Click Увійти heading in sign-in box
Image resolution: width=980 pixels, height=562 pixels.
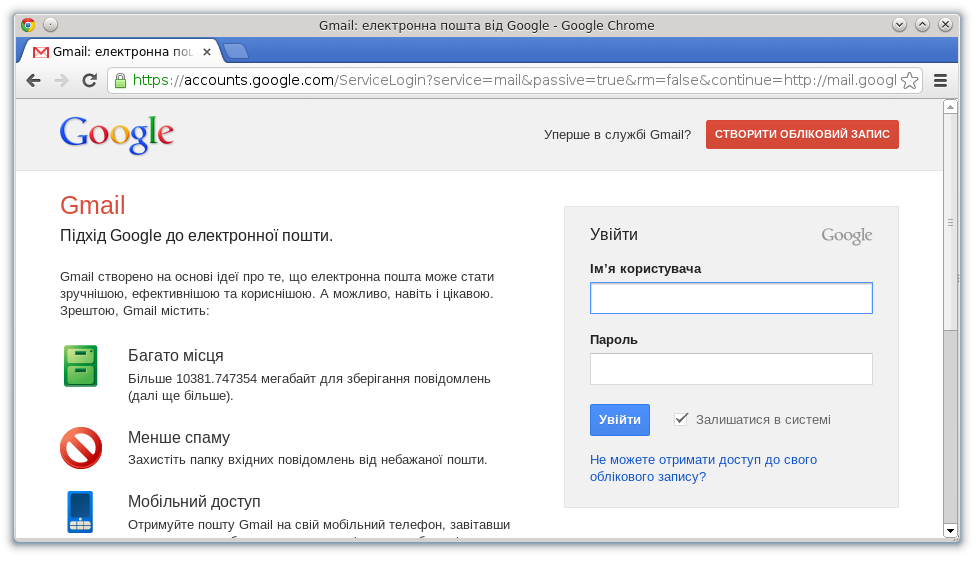[x=614, y=235]
